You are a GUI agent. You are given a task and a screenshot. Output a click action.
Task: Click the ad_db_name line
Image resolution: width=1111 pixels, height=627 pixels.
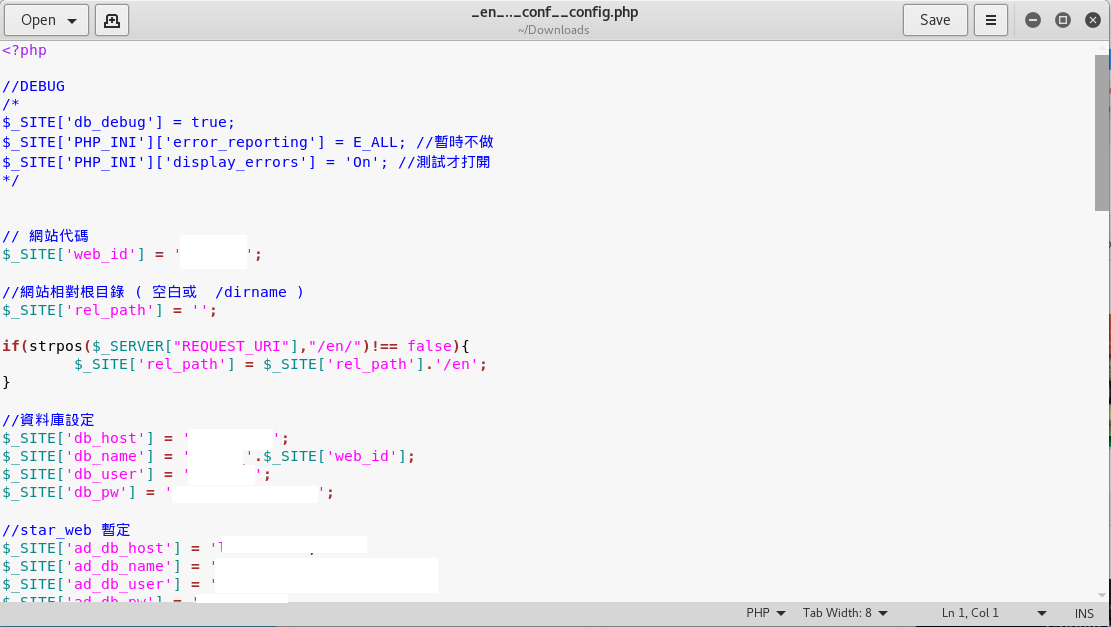tap(220, 566)
